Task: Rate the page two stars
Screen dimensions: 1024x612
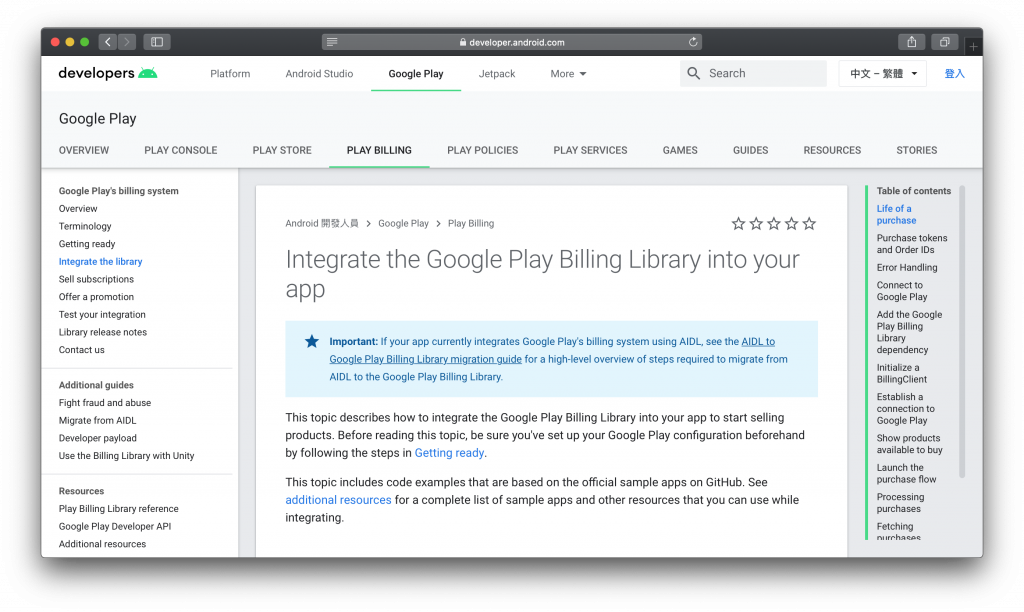Action: (x=756, y=224)
